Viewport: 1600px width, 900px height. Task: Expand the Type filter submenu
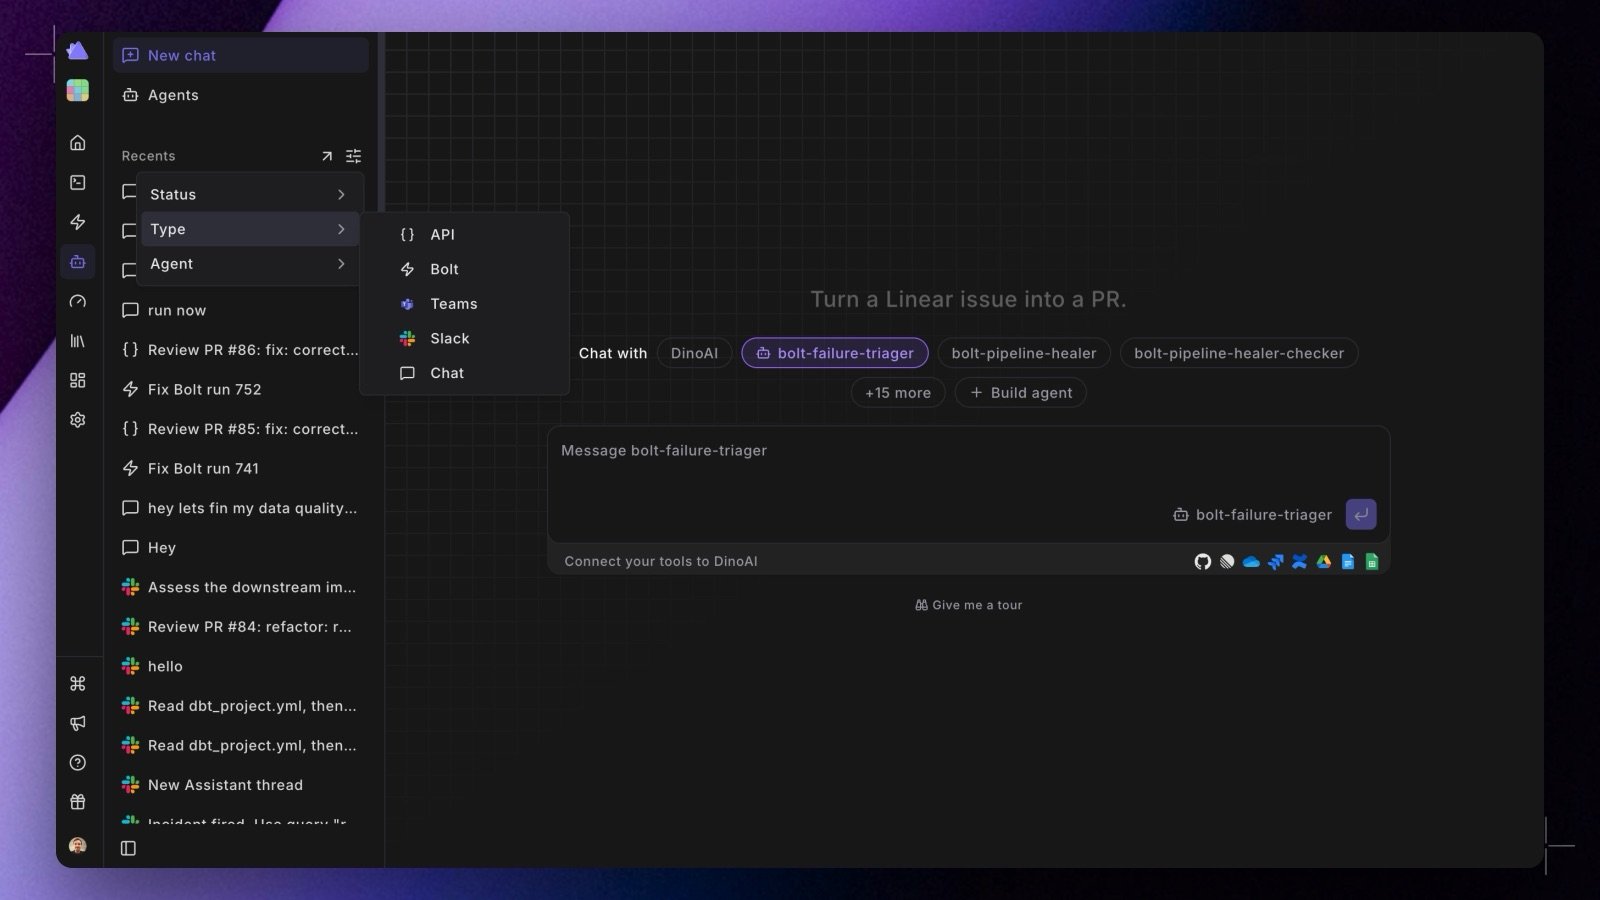coord(249,229)
